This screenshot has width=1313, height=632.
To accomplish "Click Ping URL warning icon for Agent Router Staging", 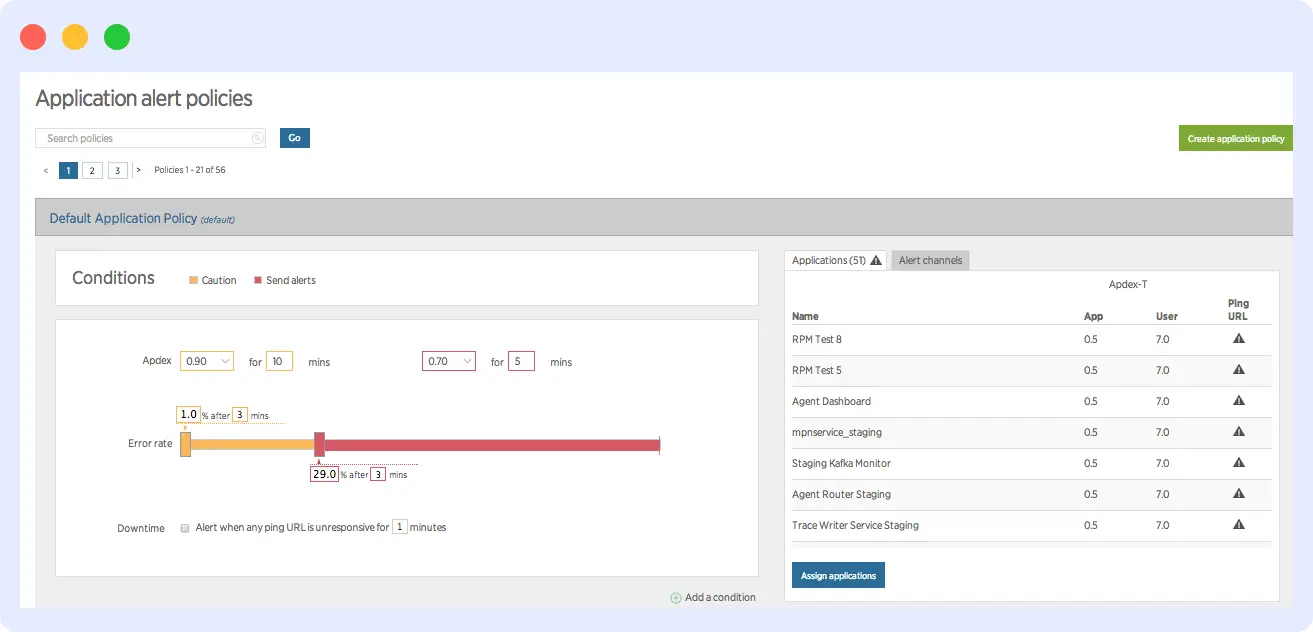I will (x=1238, y=494).
